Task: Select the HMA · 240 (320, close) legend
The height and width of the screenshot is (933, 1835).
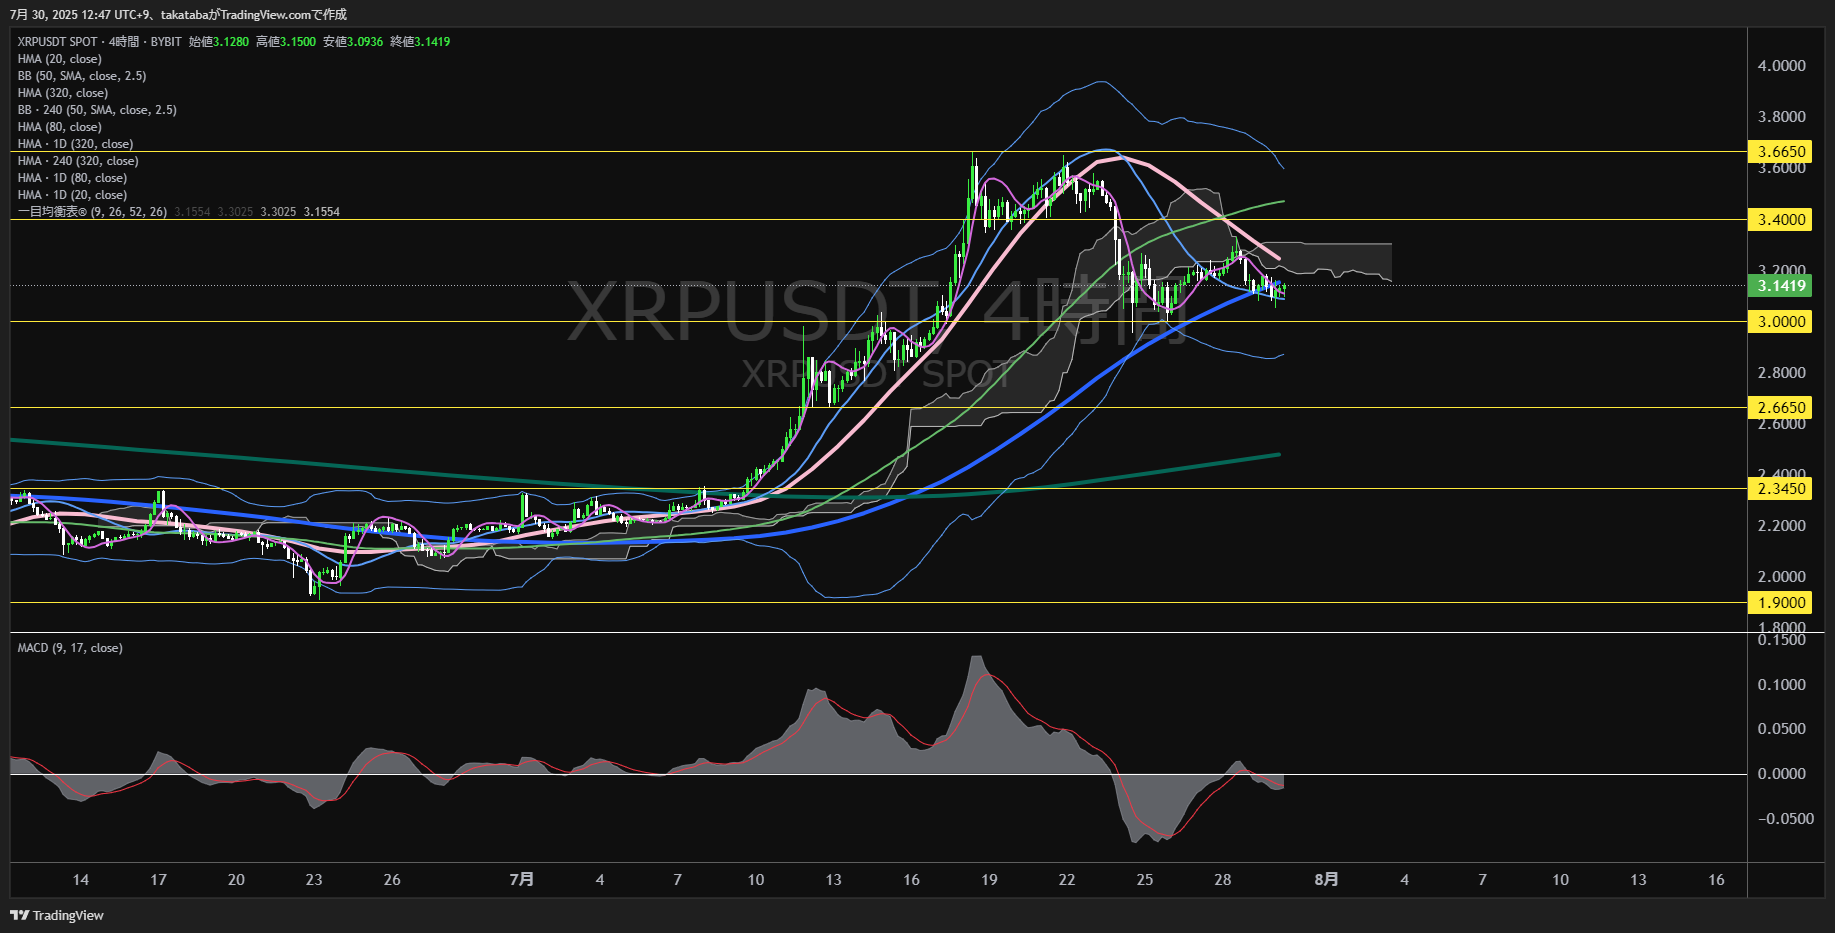Action: [x=78, y=161]
